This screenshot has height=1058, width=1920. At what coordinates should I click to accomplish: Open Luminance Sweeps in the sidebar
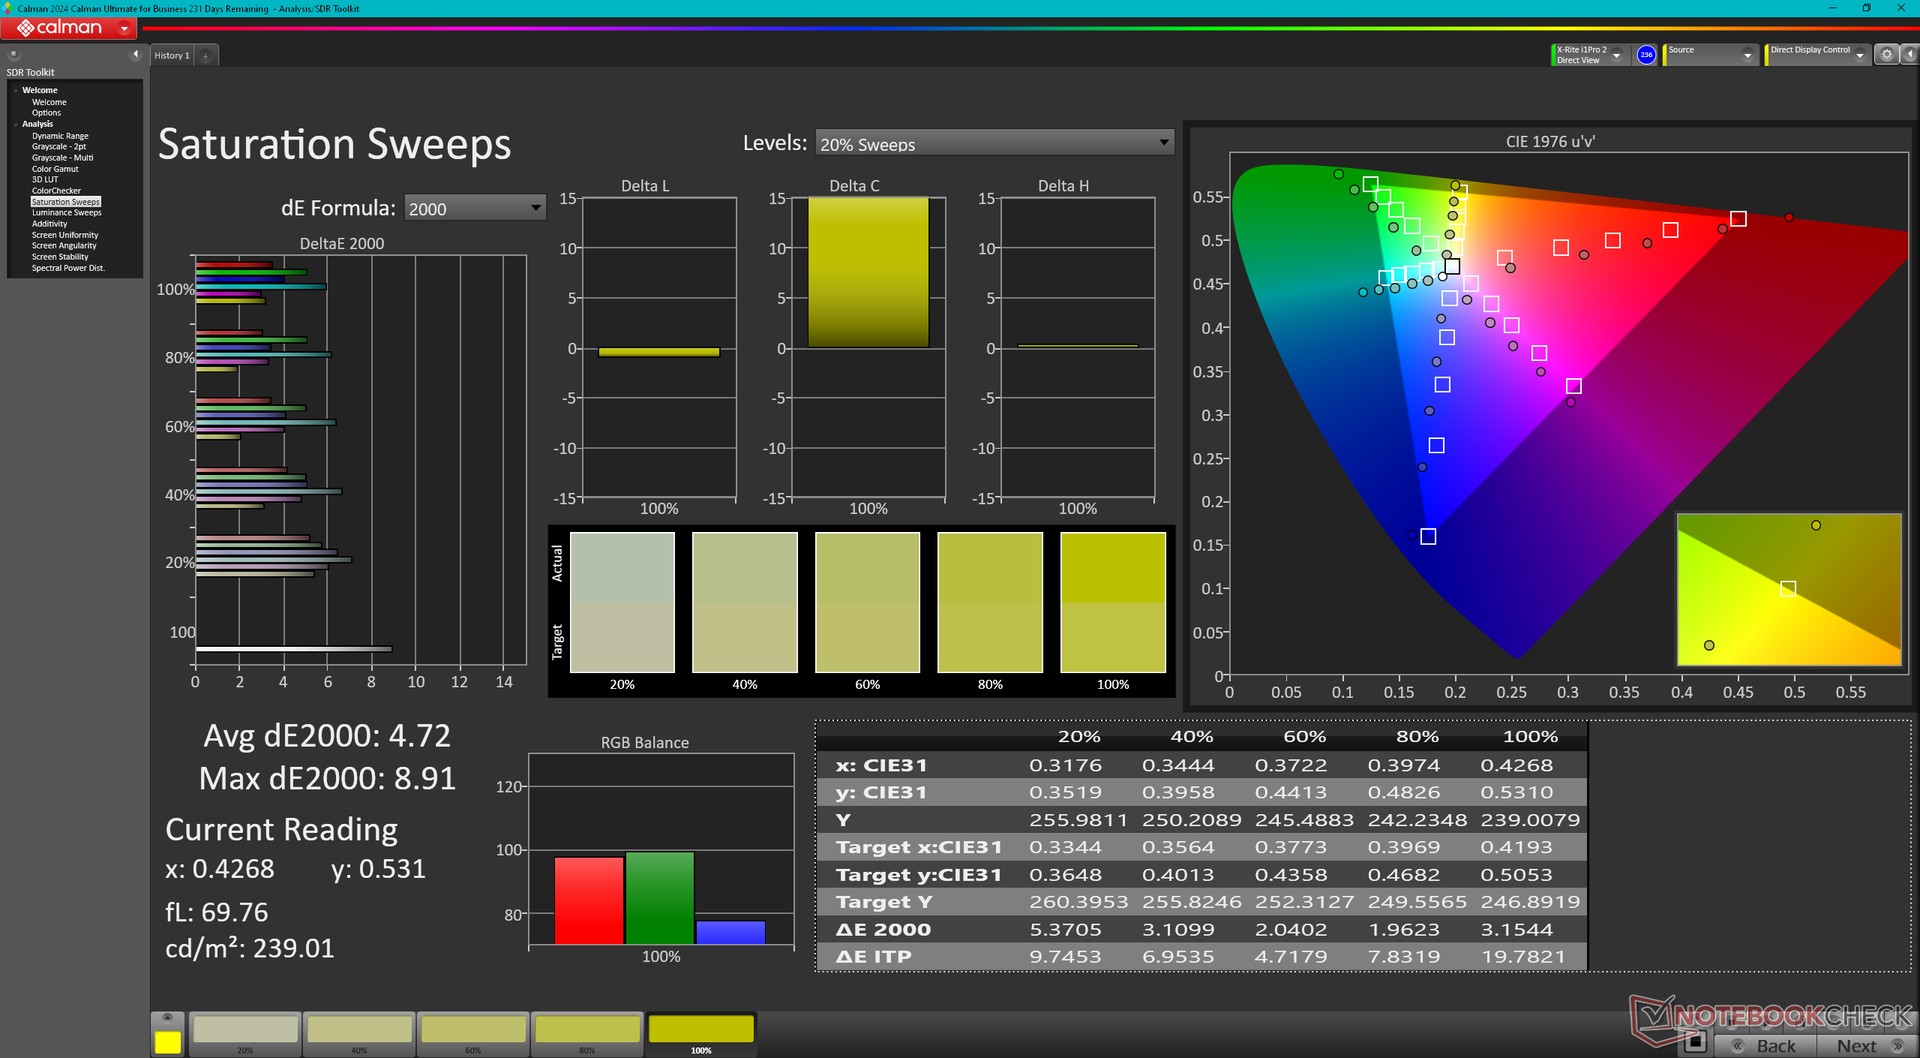[66, 213]
